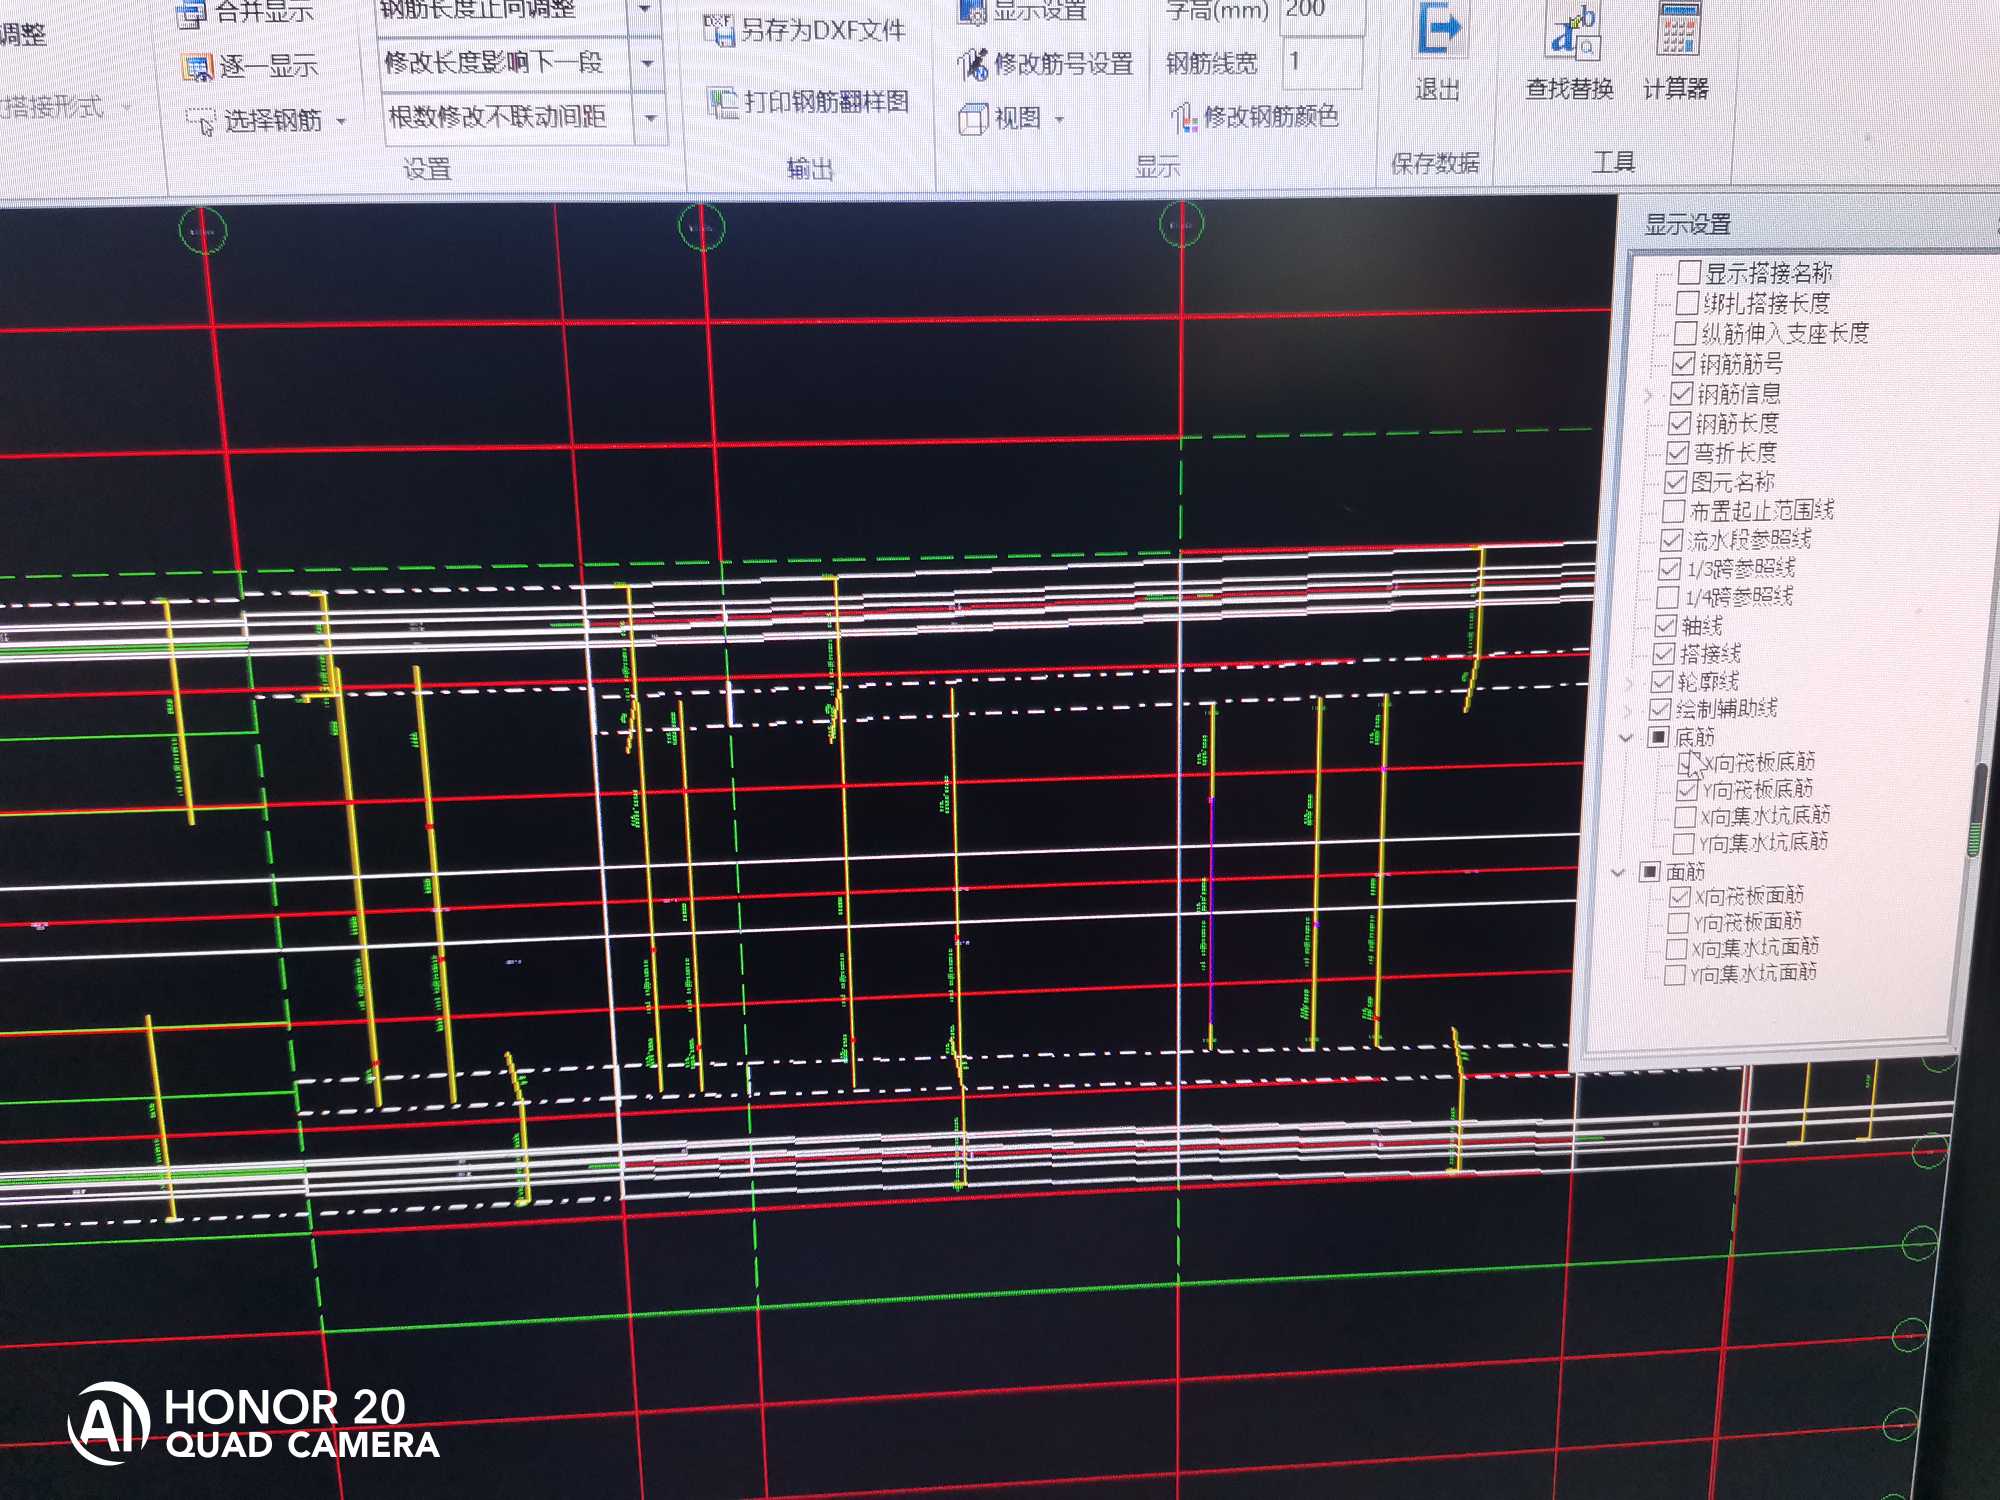Uncheck X向筏板面筋 checkbox
2000x1500 pixels.
[1680, 897]
